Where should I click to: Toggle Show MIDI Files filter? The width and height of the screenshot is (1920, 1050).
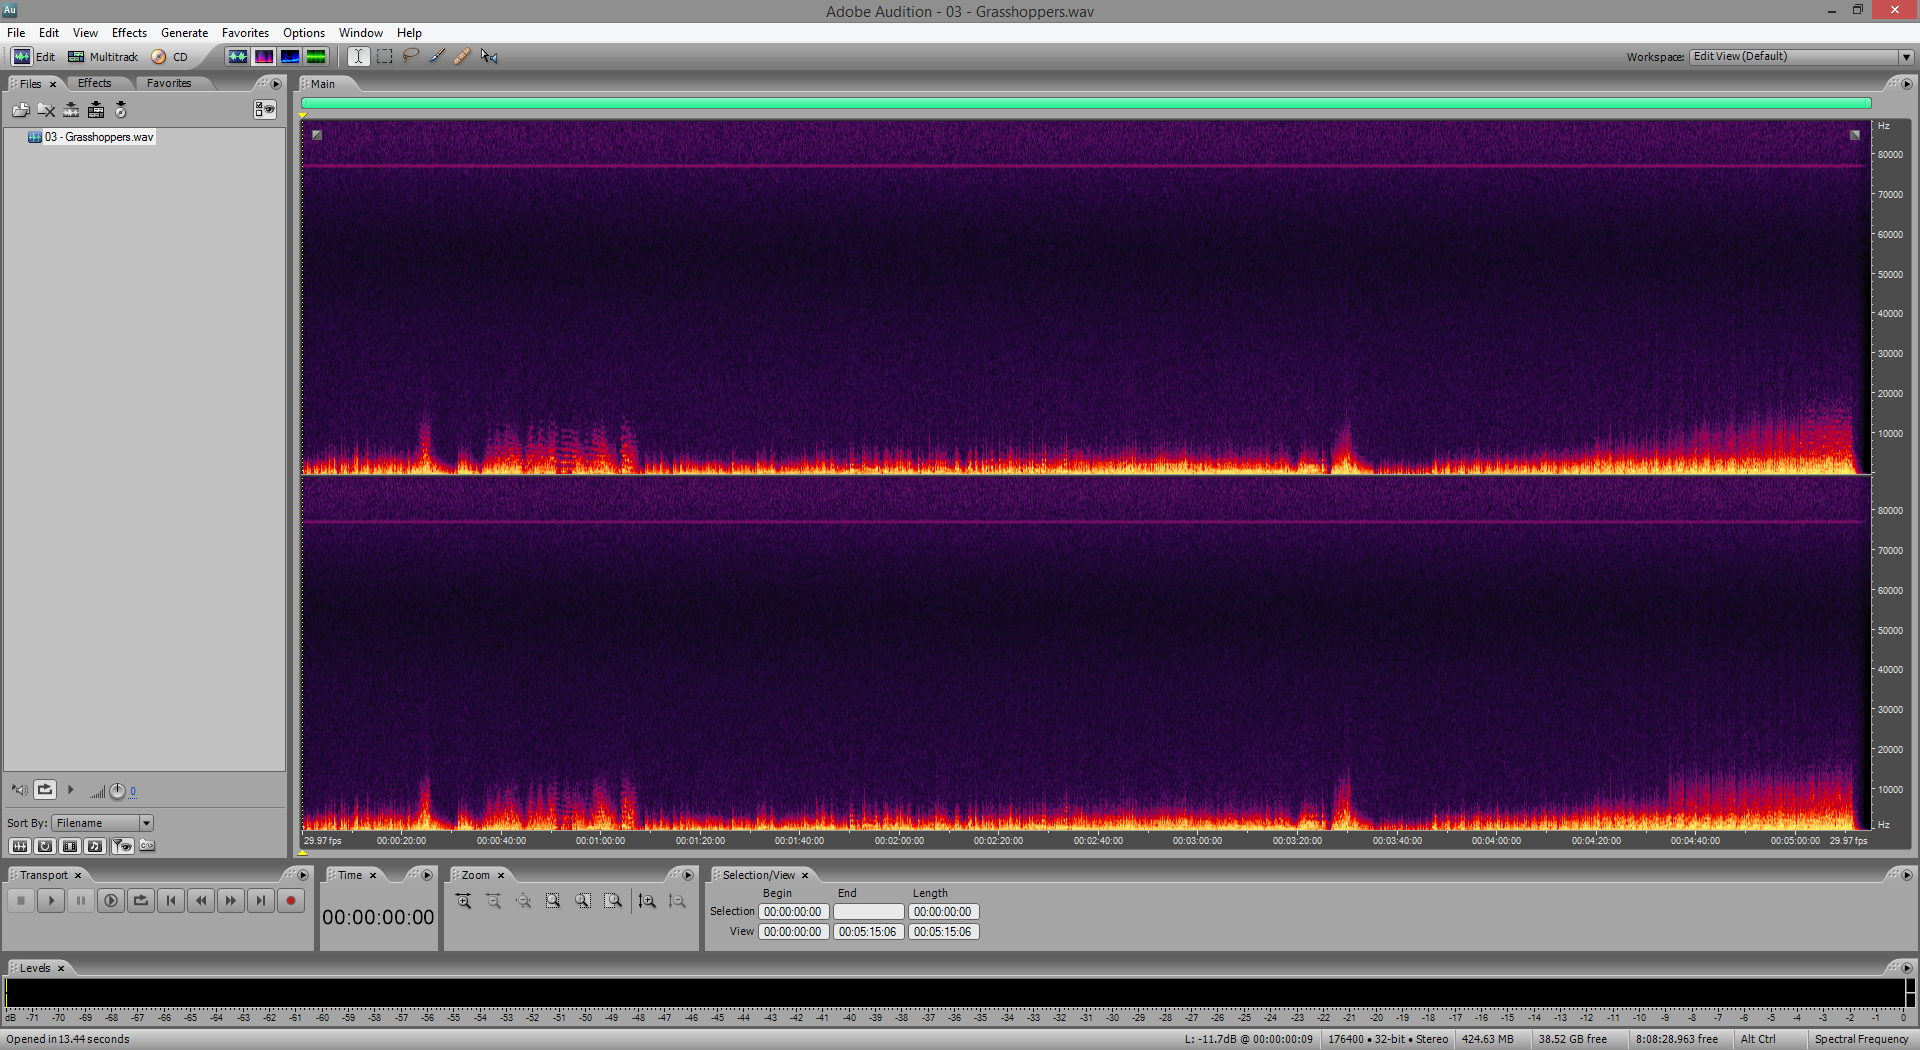(95, 846)
